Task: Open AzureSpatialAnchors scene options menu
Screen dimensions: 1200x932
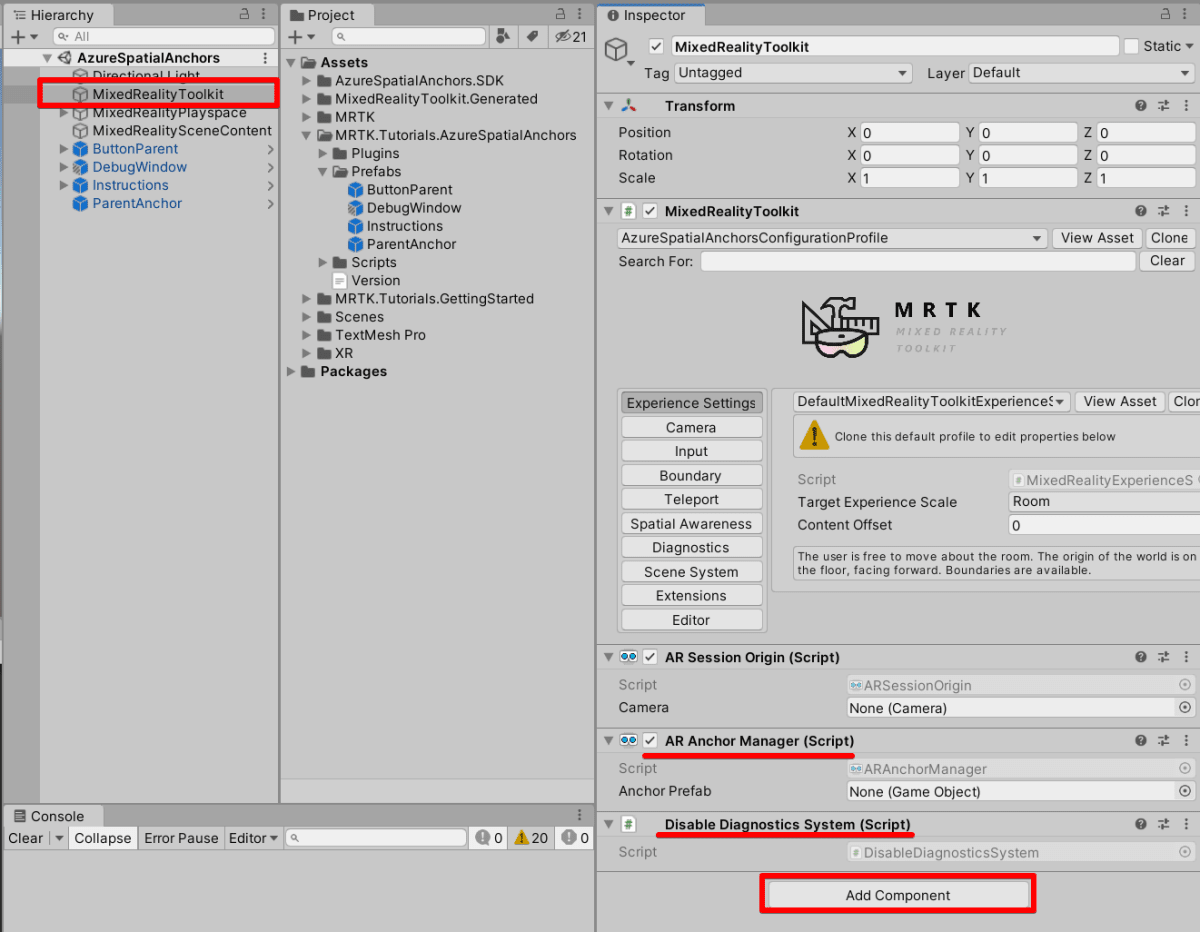Action: [265, 58]
